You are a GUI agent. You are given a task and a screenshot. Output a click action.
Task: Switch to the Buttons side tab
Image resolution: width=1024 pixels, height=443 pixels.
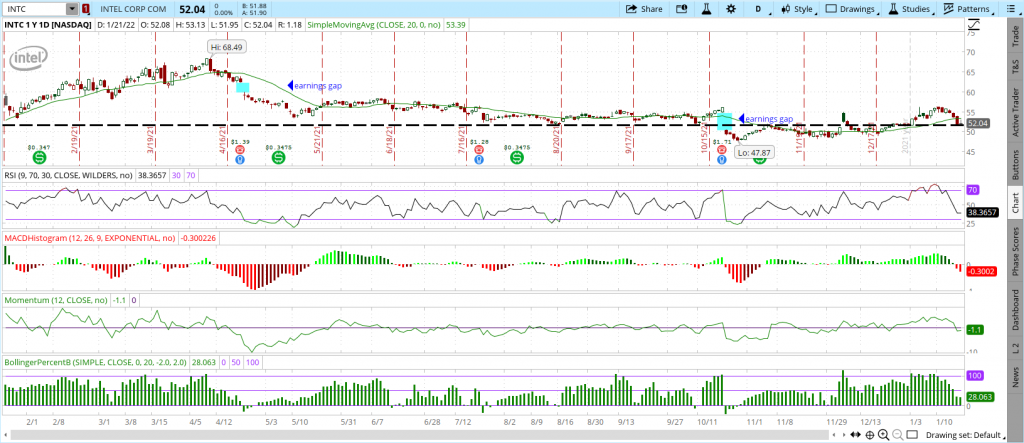(x=1015, y=163)
